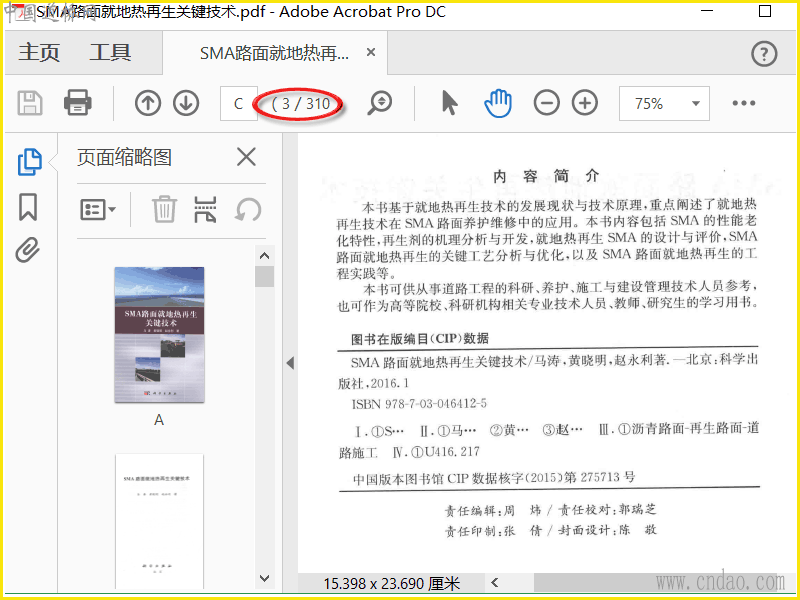Activate the Hand pan tool
The height and width of the screenshot is (600, 800).
(x=498, y=103)
